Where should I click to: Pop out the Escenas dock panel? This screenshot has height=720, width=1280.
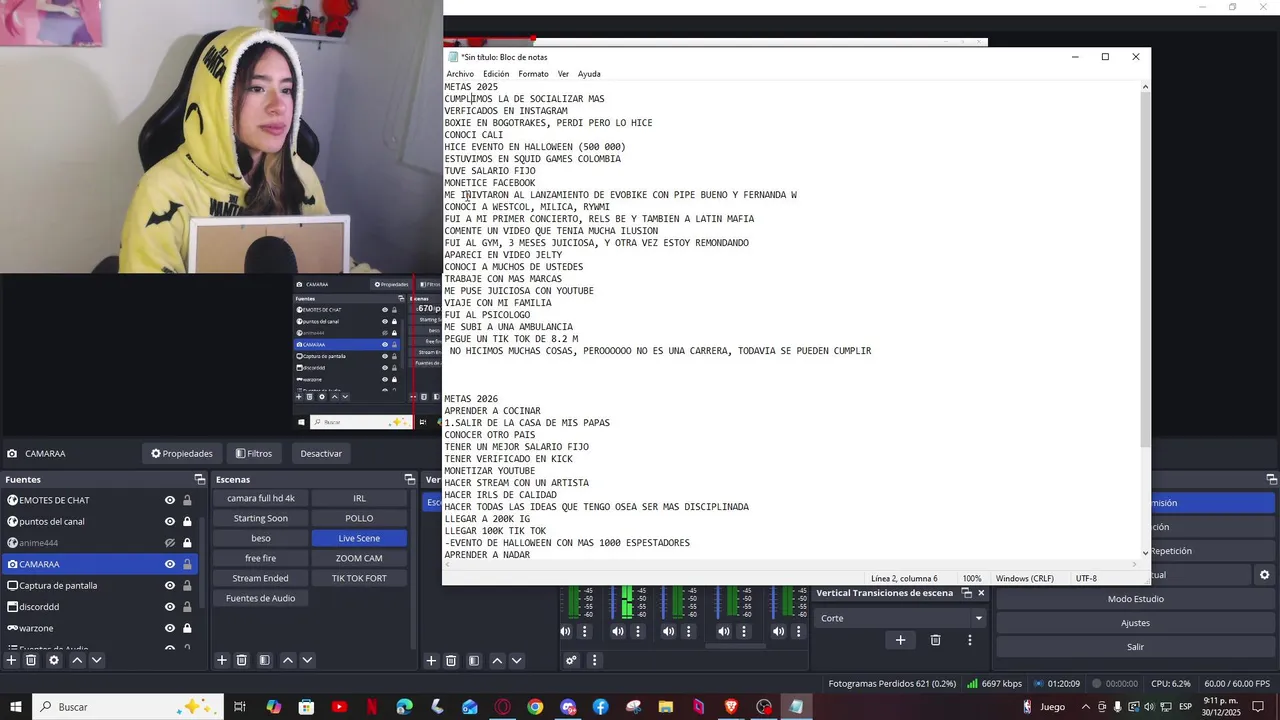click(409, 480)
